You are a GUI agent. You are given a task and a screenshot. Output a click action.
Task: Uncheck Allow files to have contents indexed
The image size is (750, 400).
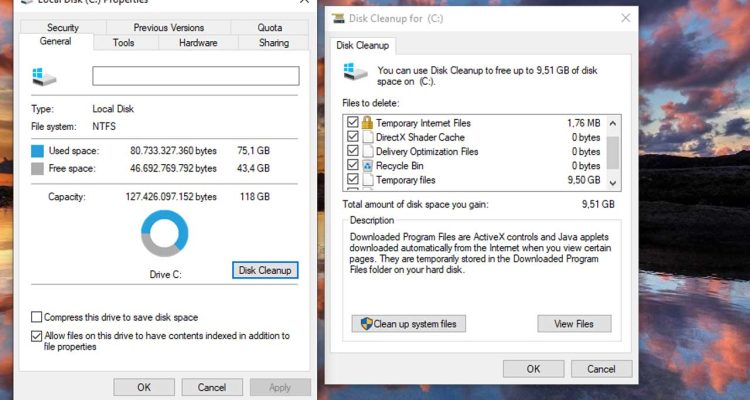pos(36,336)
